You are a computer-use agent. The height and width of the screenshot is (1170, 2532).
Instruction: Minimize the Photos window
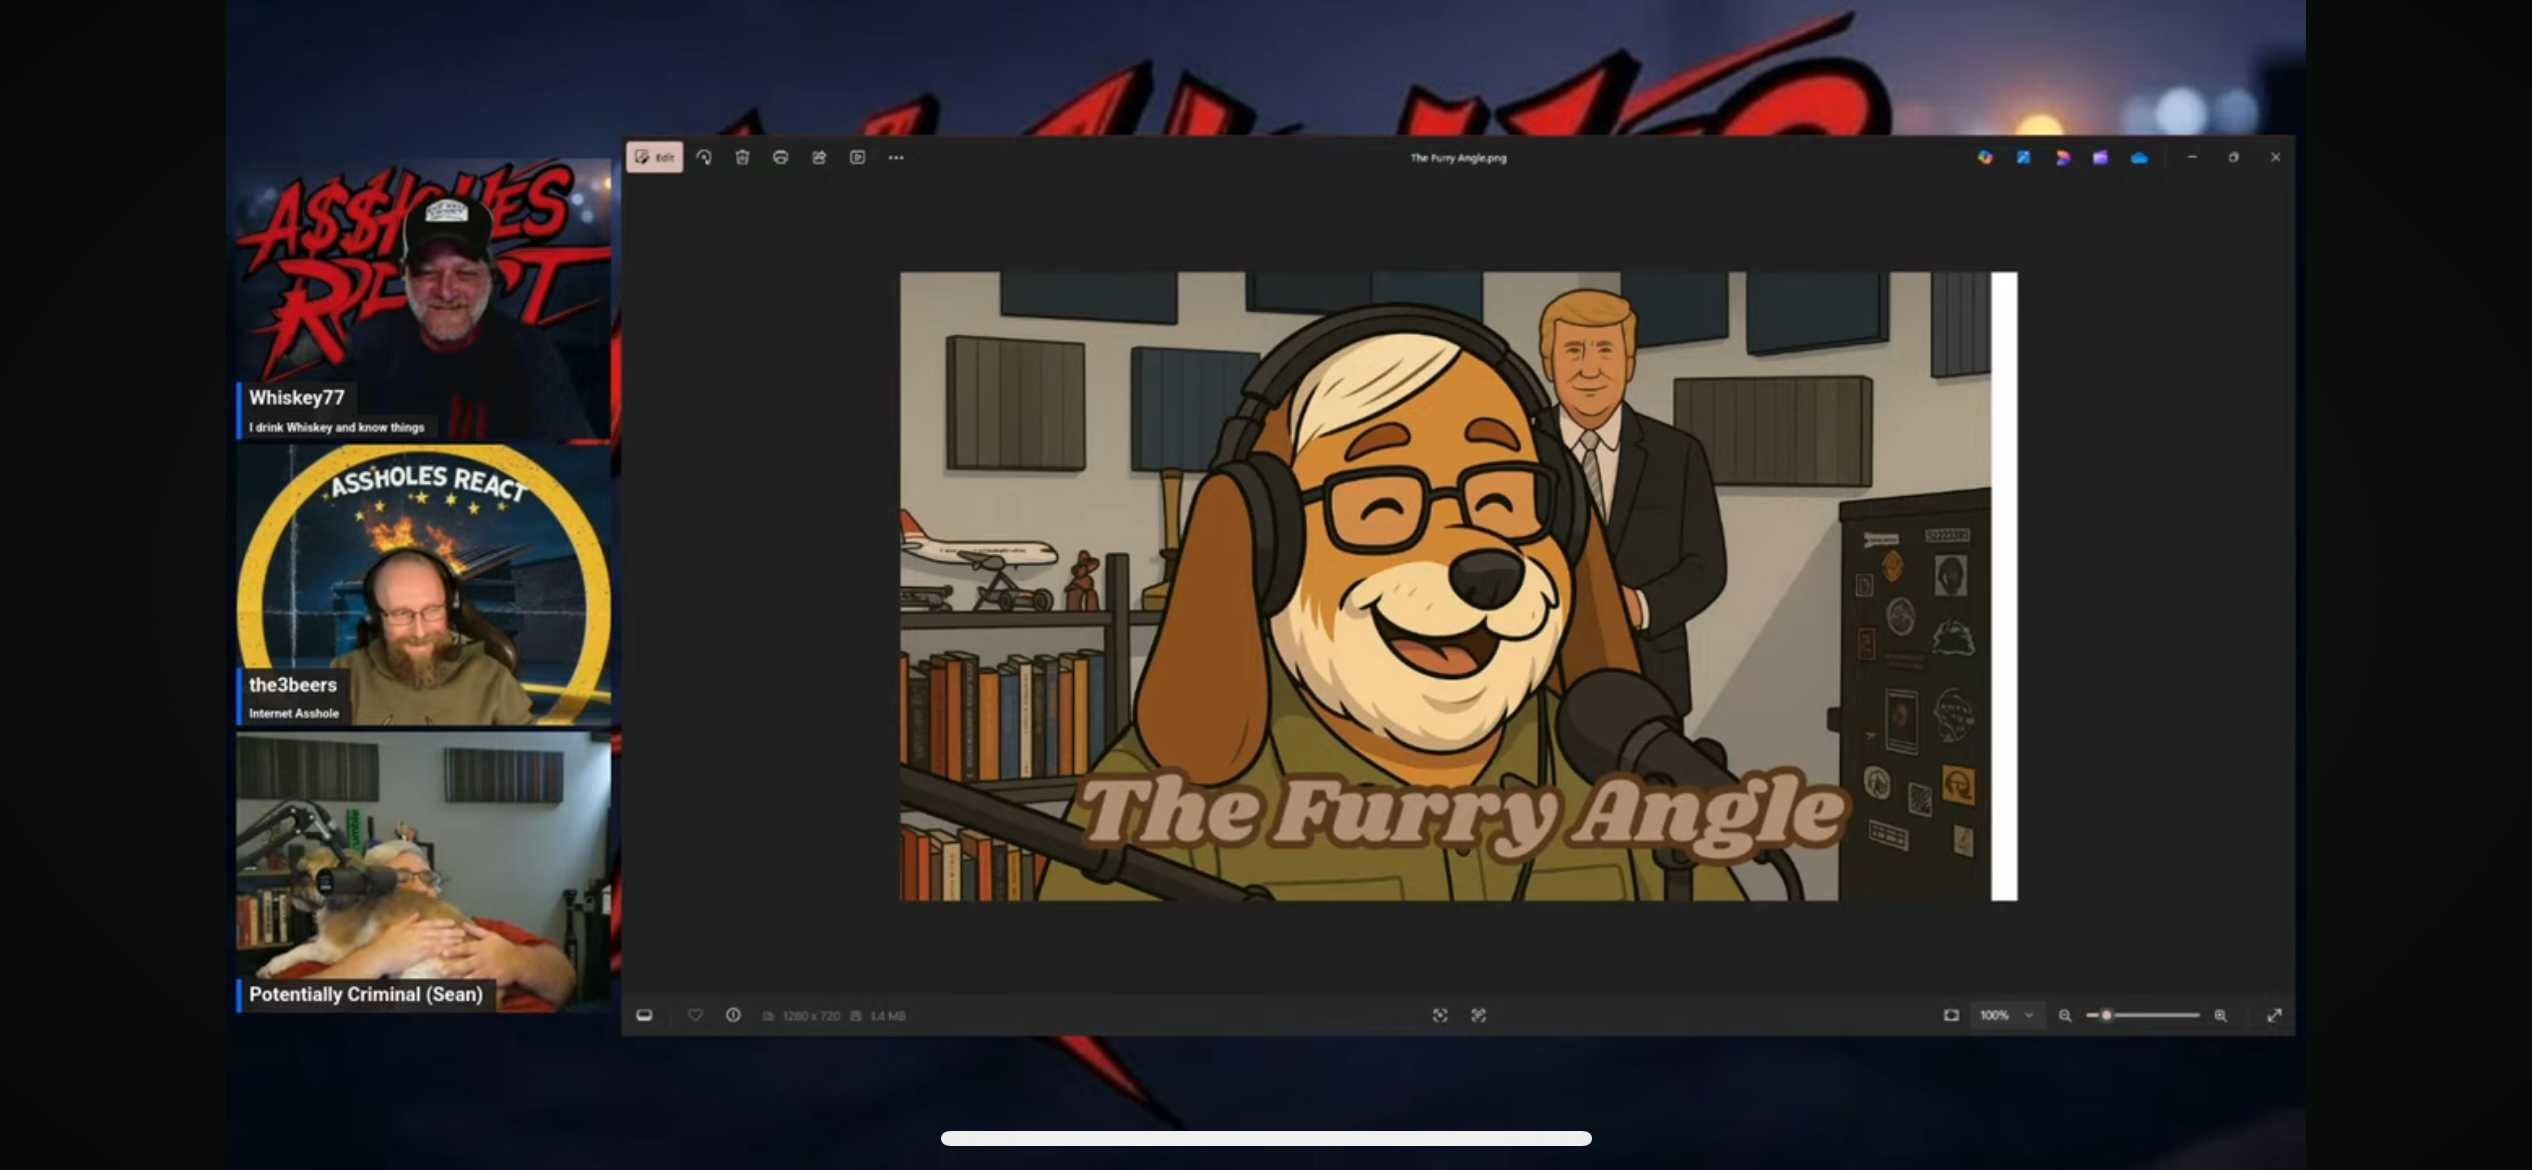point(2192,157)
